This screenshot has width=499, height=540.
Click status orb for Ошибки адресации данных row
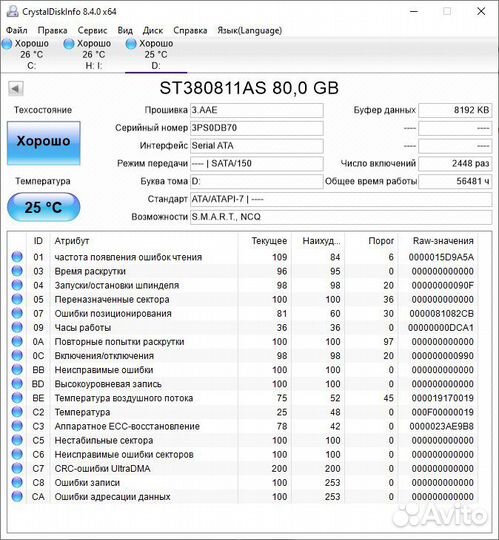tap(17, 497)
